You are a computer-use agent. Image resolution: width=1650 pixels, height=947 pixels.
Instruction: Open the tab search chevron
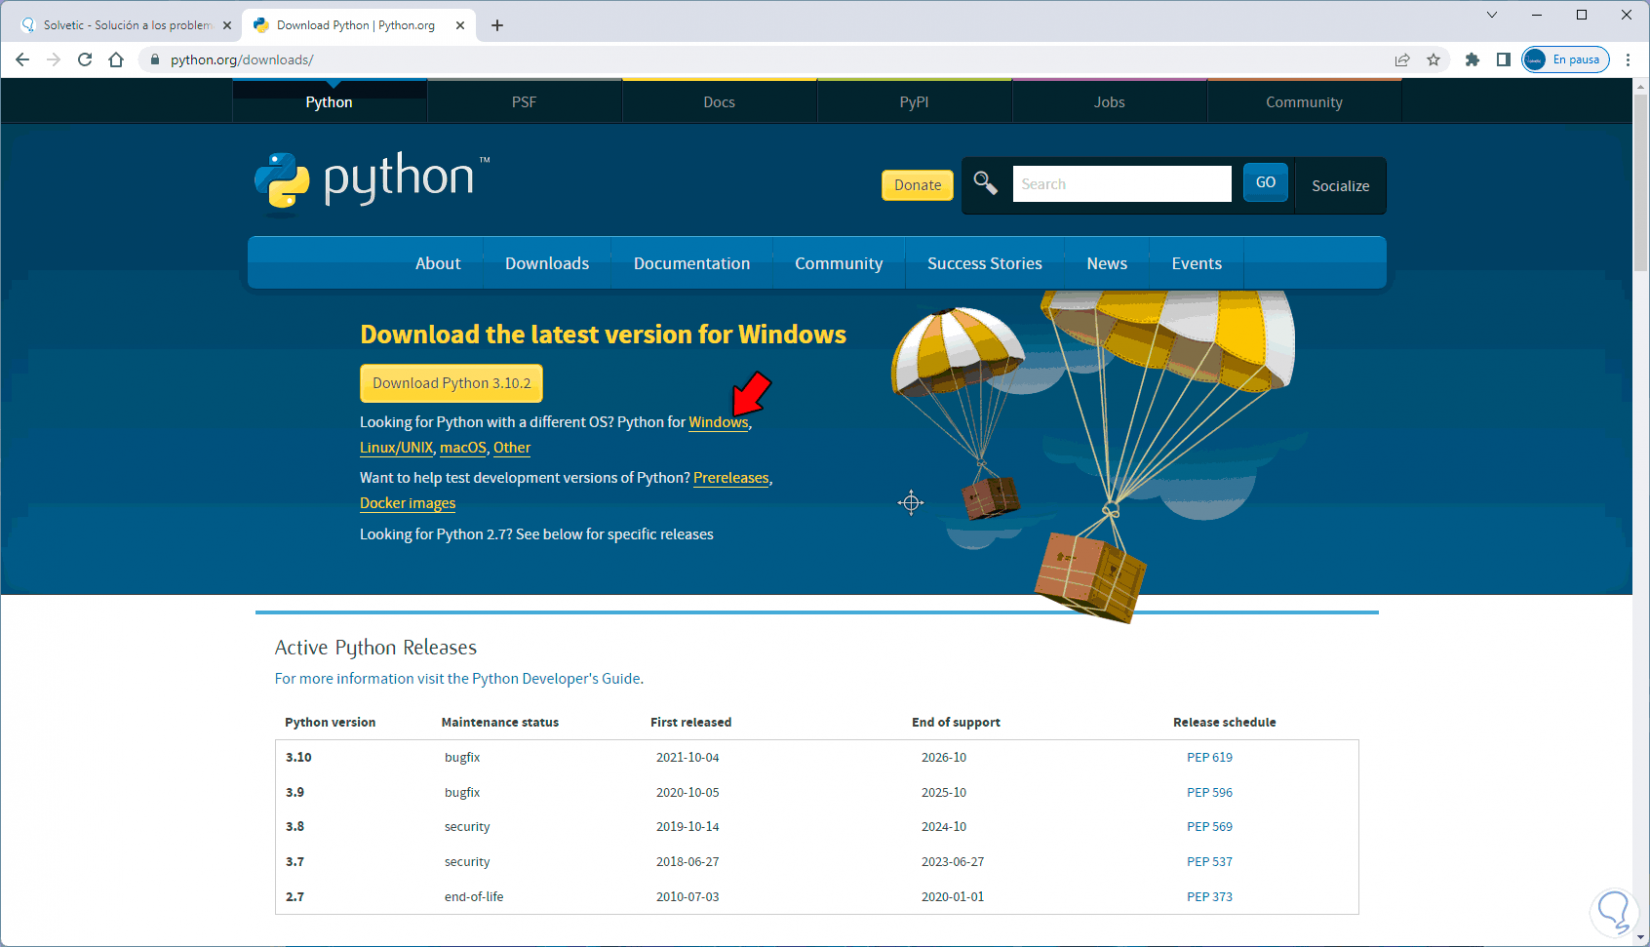click(1491, 15)
